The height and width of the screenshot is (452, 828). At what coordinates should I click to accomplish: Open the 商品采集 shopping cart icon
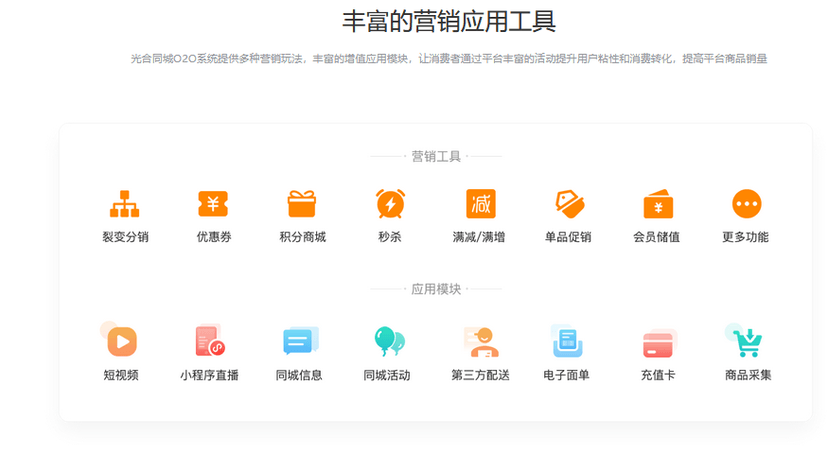pyautogui.click(x=745, y=341)
